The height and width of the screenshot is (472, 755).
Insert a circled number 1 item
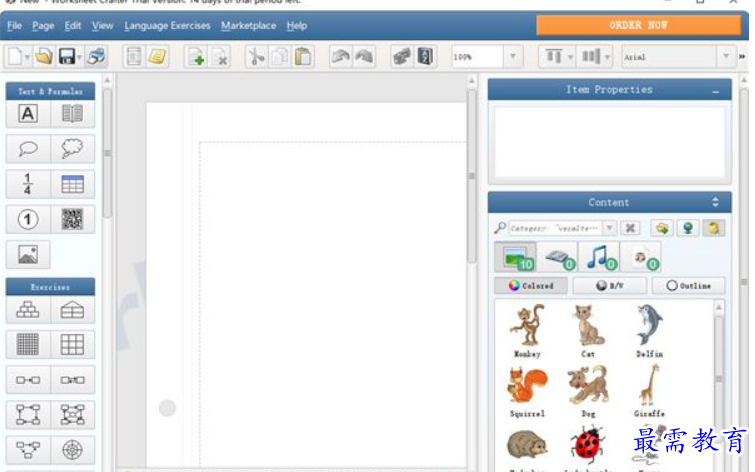point(28,220)
